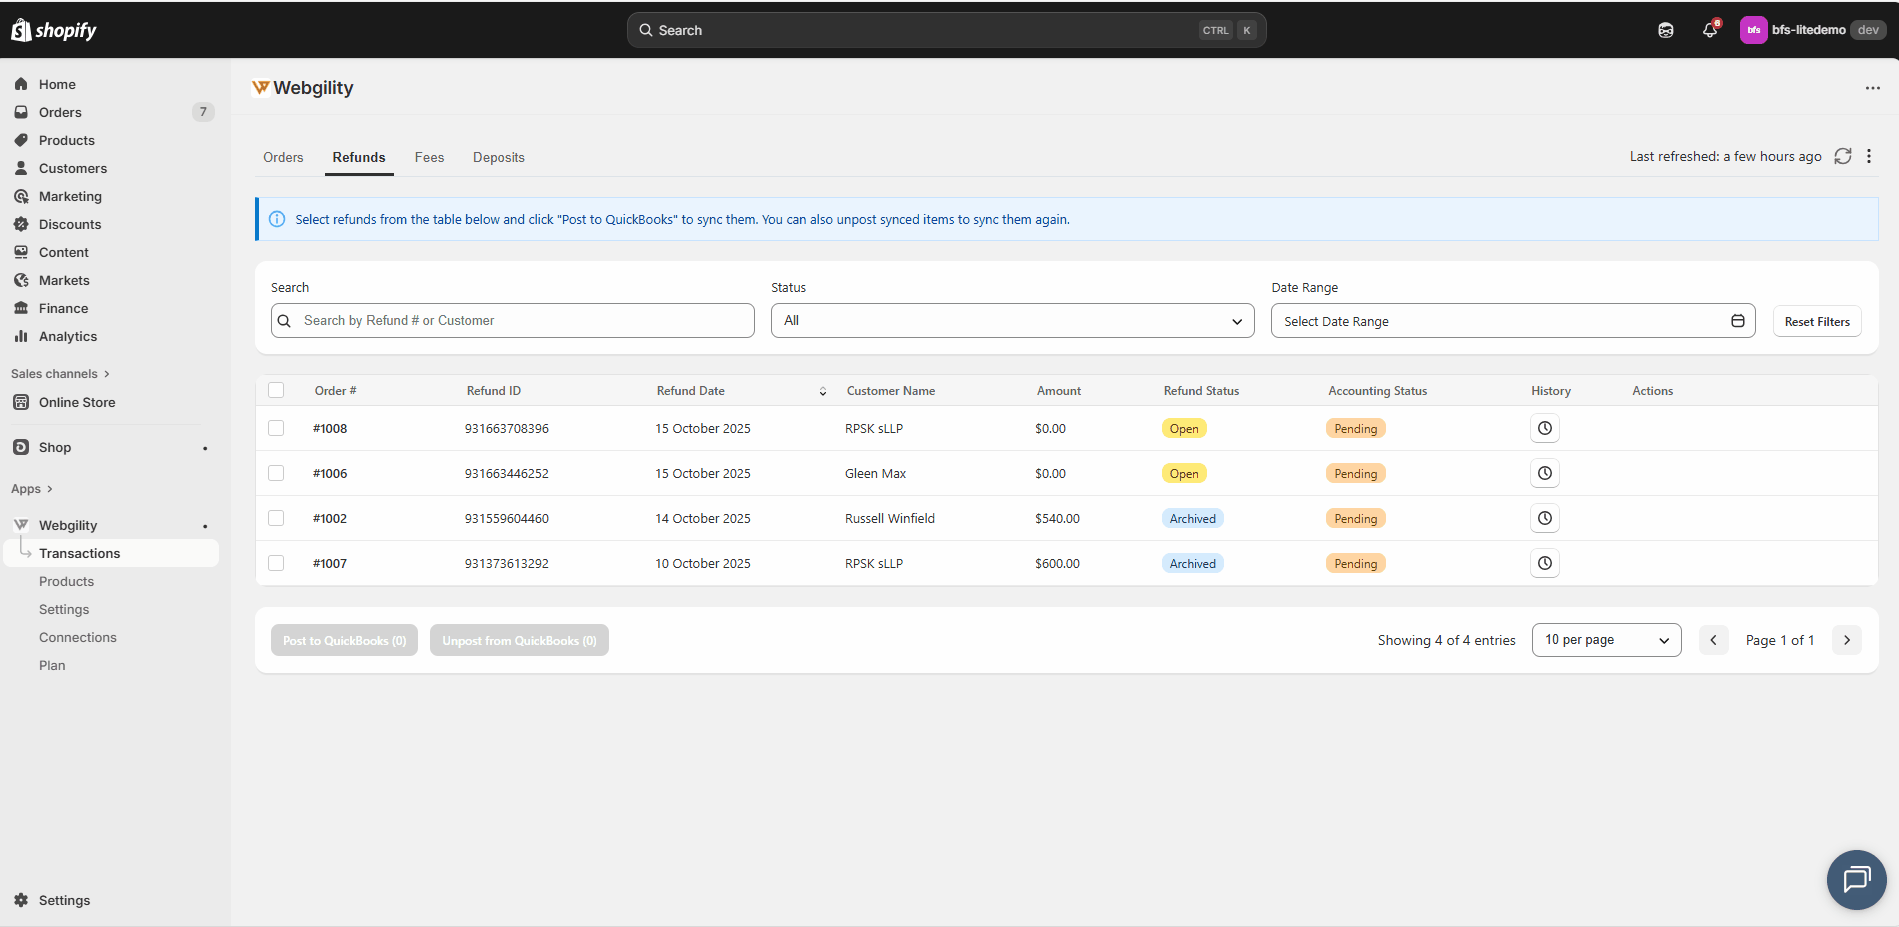Open Connections under Webgility in sidebar
Image resolution: width=1899 pixels, height=927 pixels.
(x=78, y=637)
